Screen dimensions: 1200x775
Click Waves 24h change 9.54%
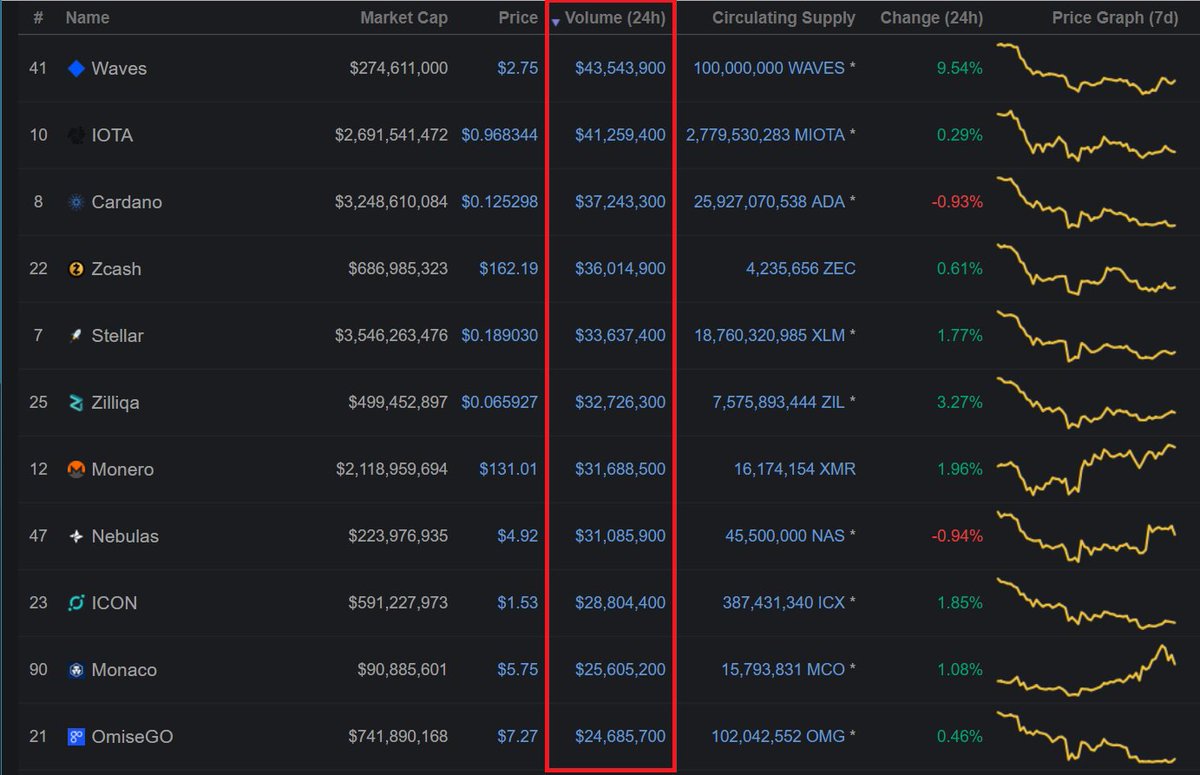(x=962, y=68)
